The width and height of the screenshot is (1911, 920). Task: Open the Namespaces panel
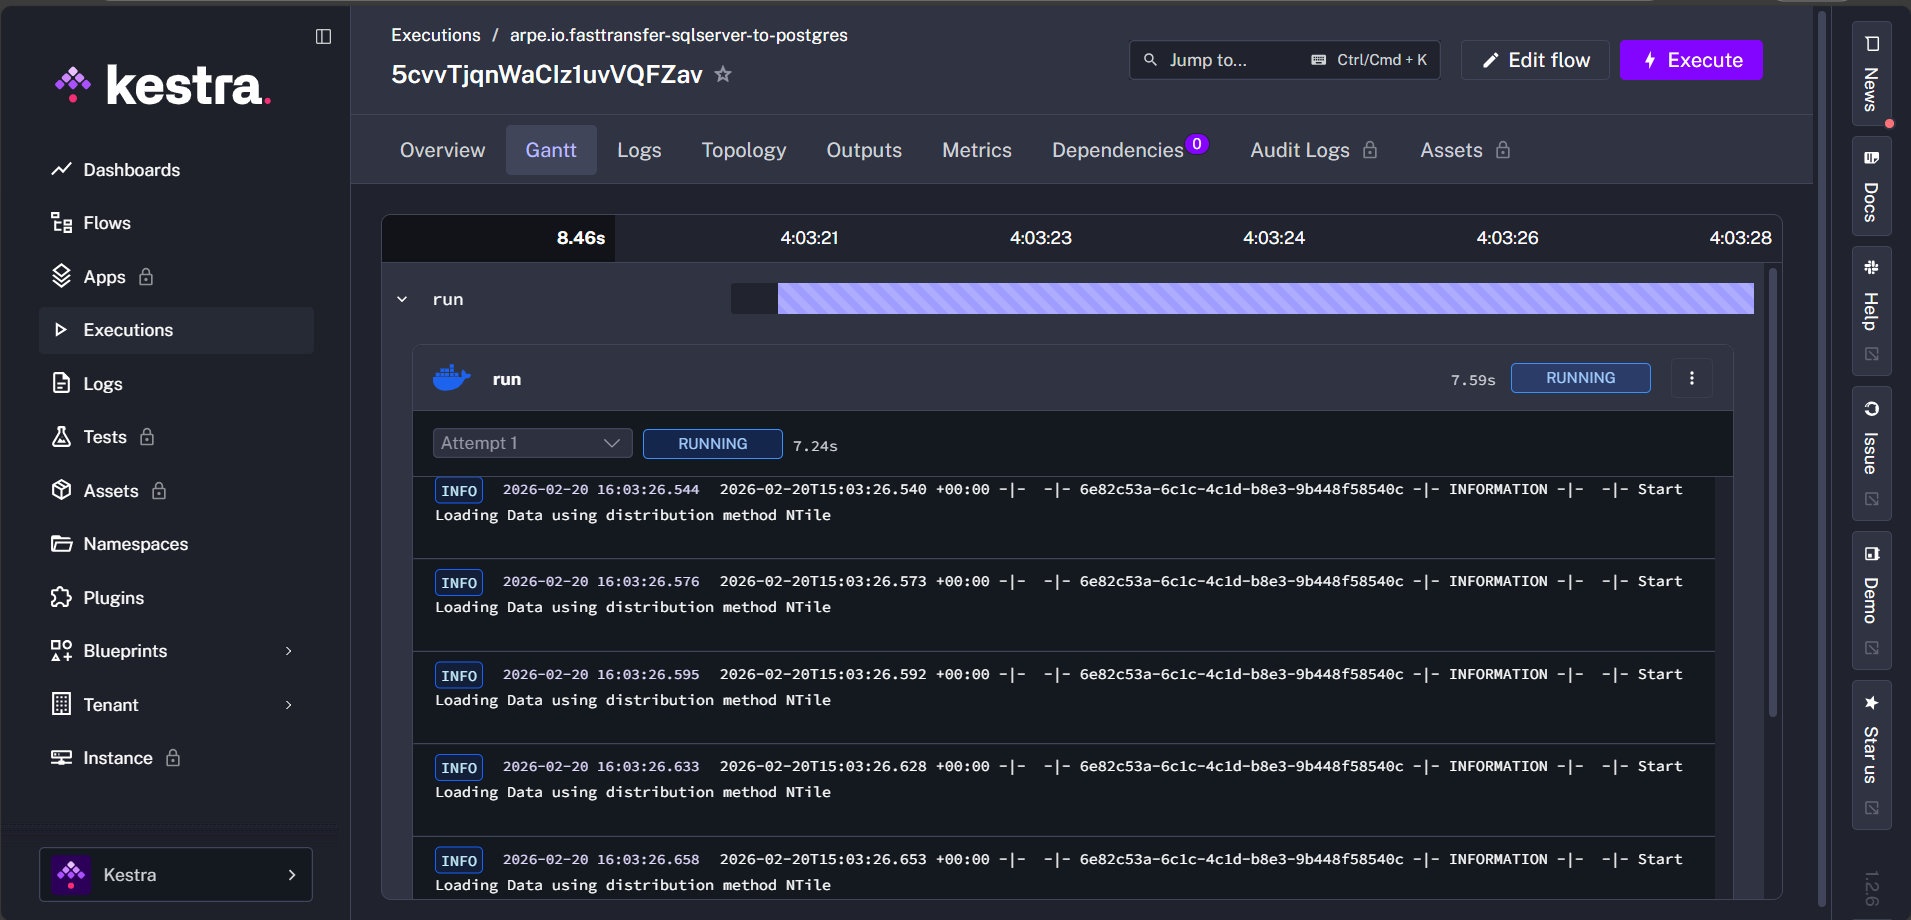(x=136, y=543)
